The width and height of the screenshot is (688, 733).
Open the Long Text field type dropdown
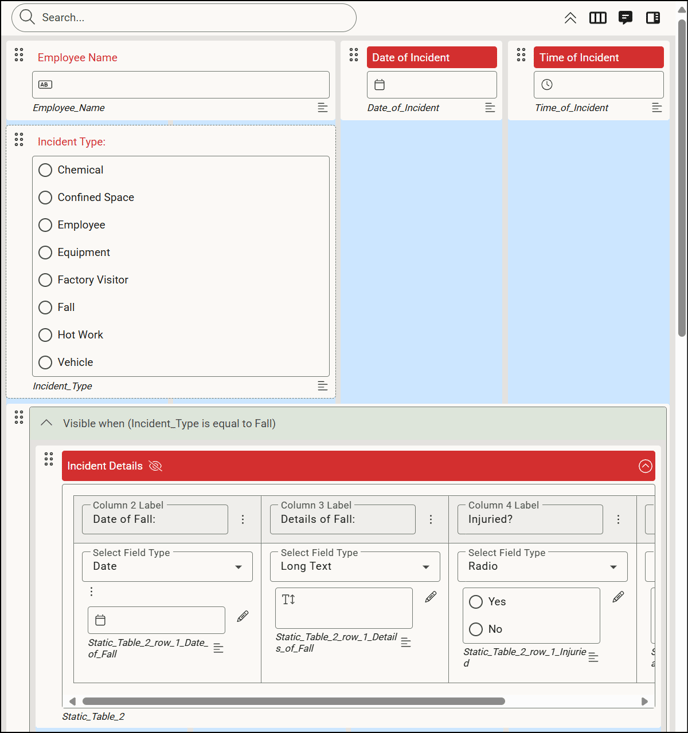(355, 567)
